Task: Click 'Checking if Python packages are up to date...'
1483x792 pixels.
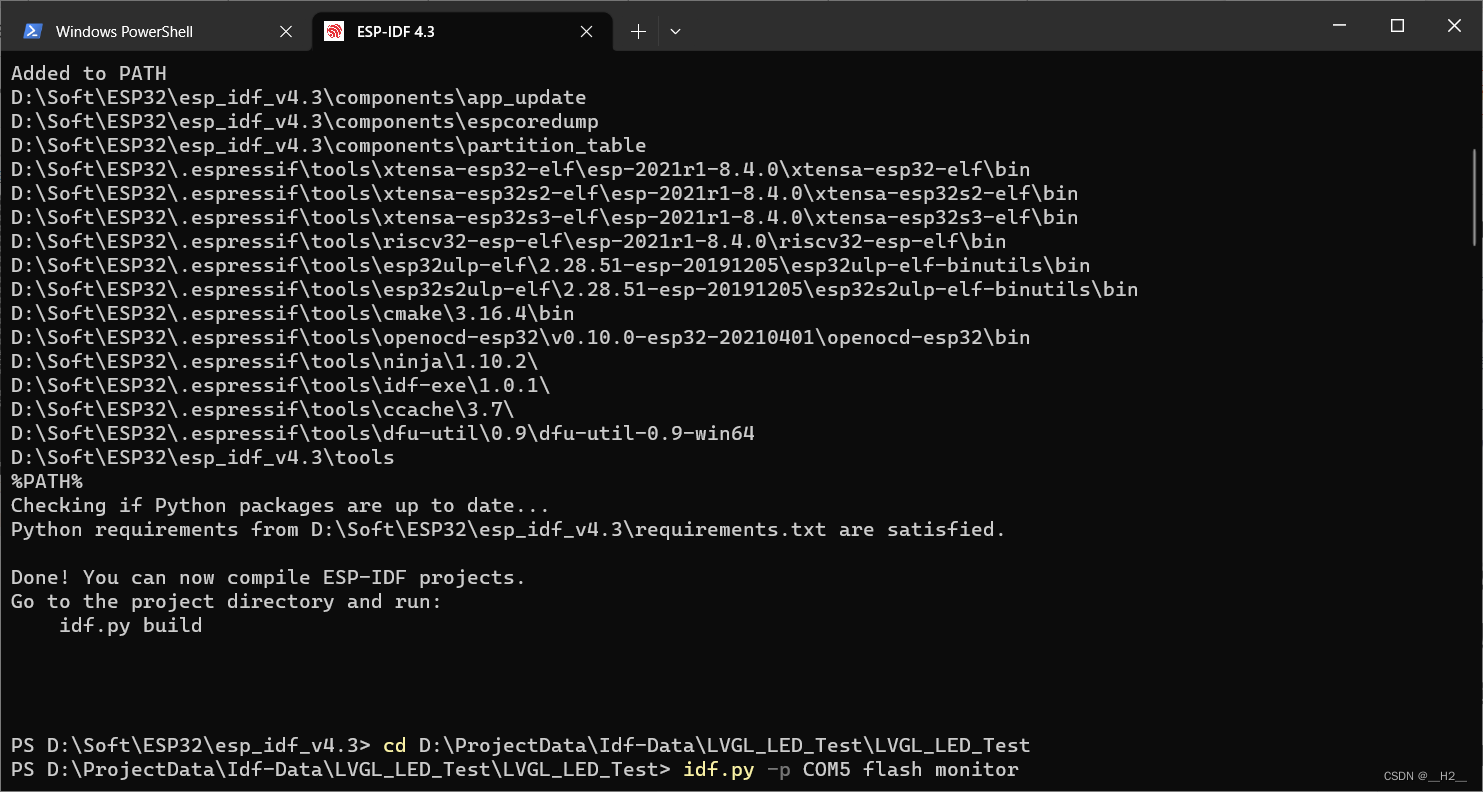Action: click(x=281, y=505)
